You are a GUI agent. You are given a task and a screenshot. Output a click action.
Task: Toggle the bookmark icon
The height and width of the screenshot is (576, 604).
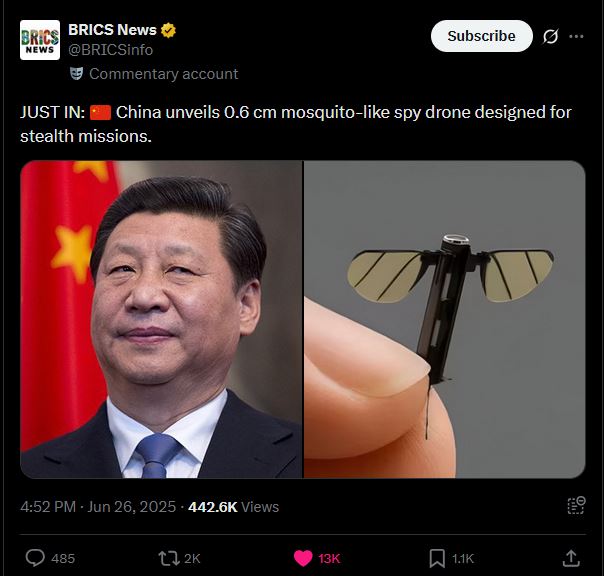(x=437, y=558)
